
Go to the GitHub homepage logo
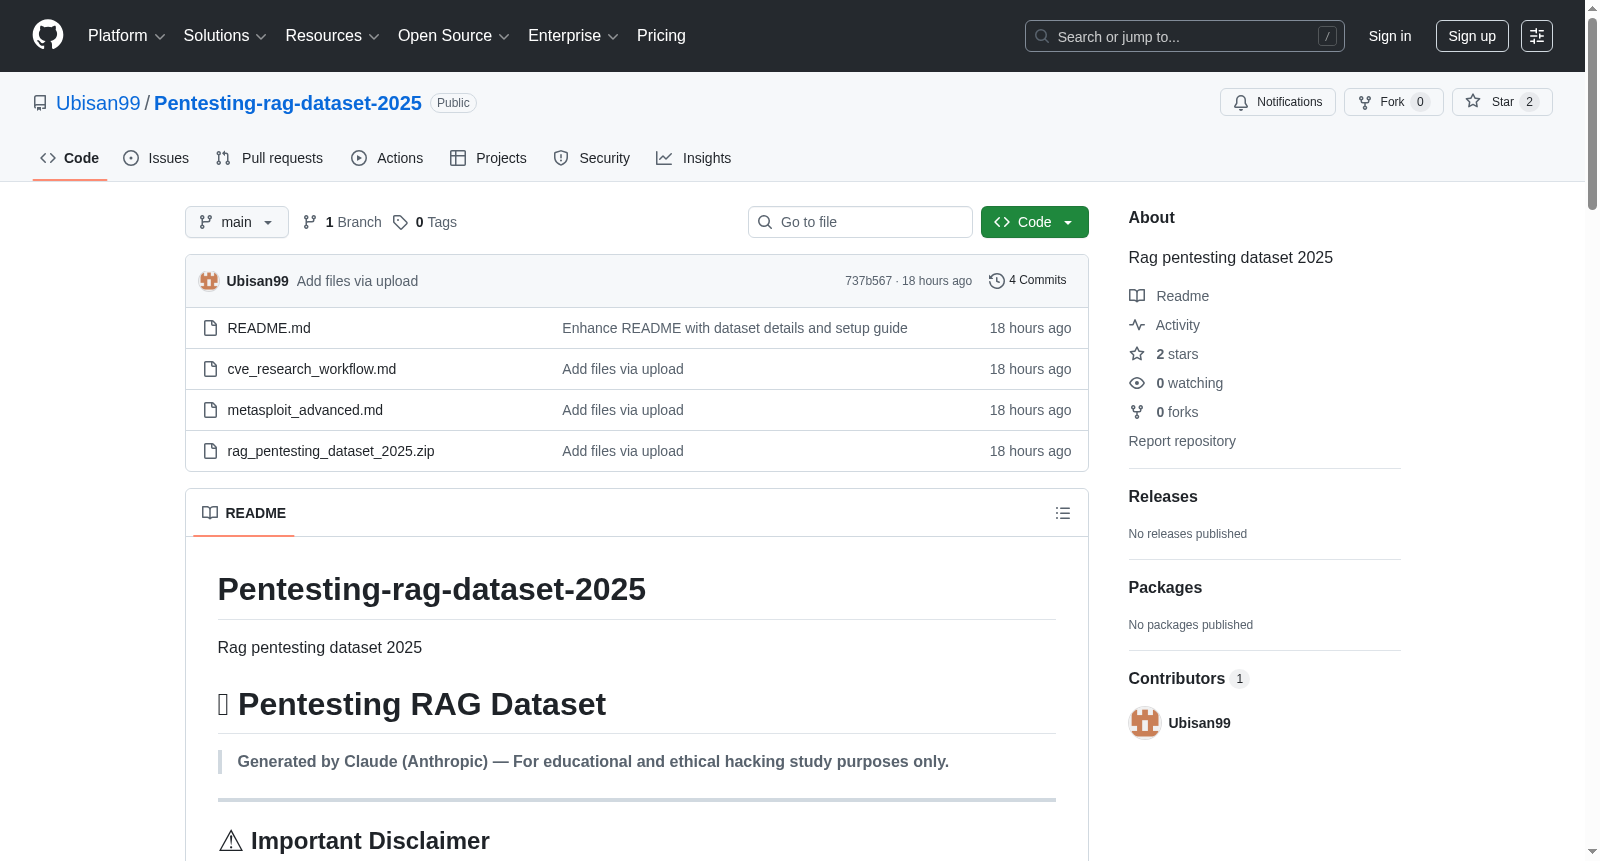point(48,35)
